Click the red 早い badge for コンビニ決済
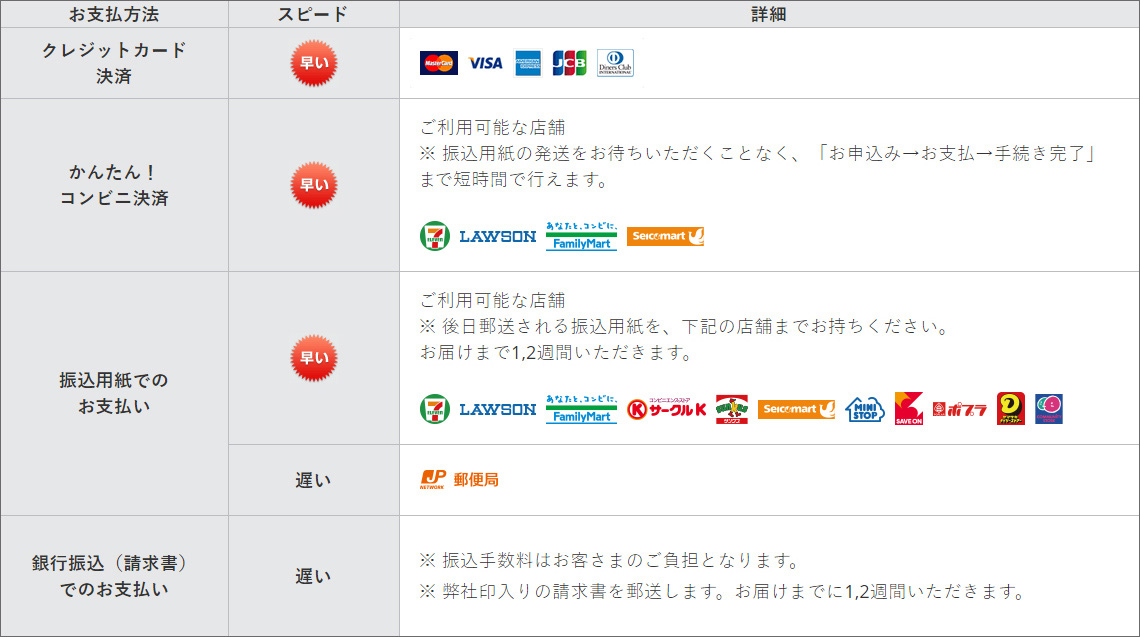Image resolution: width=1140 pixels, height=637 pixels. 314,185
